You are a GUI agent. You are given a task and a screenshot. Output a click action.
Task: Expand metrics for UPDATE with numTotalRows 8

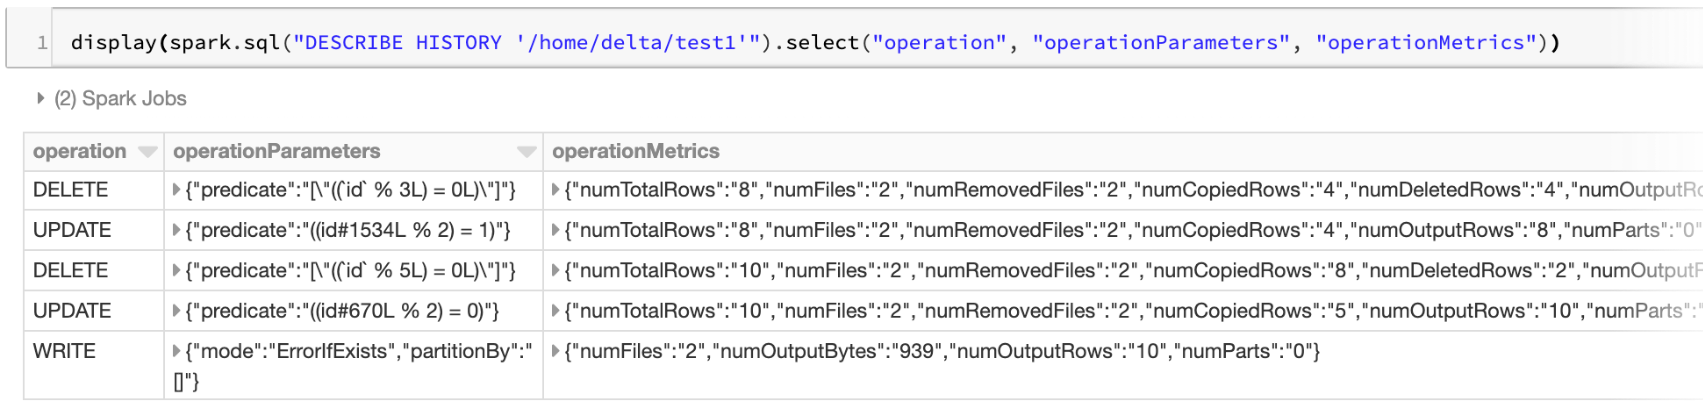557,230
